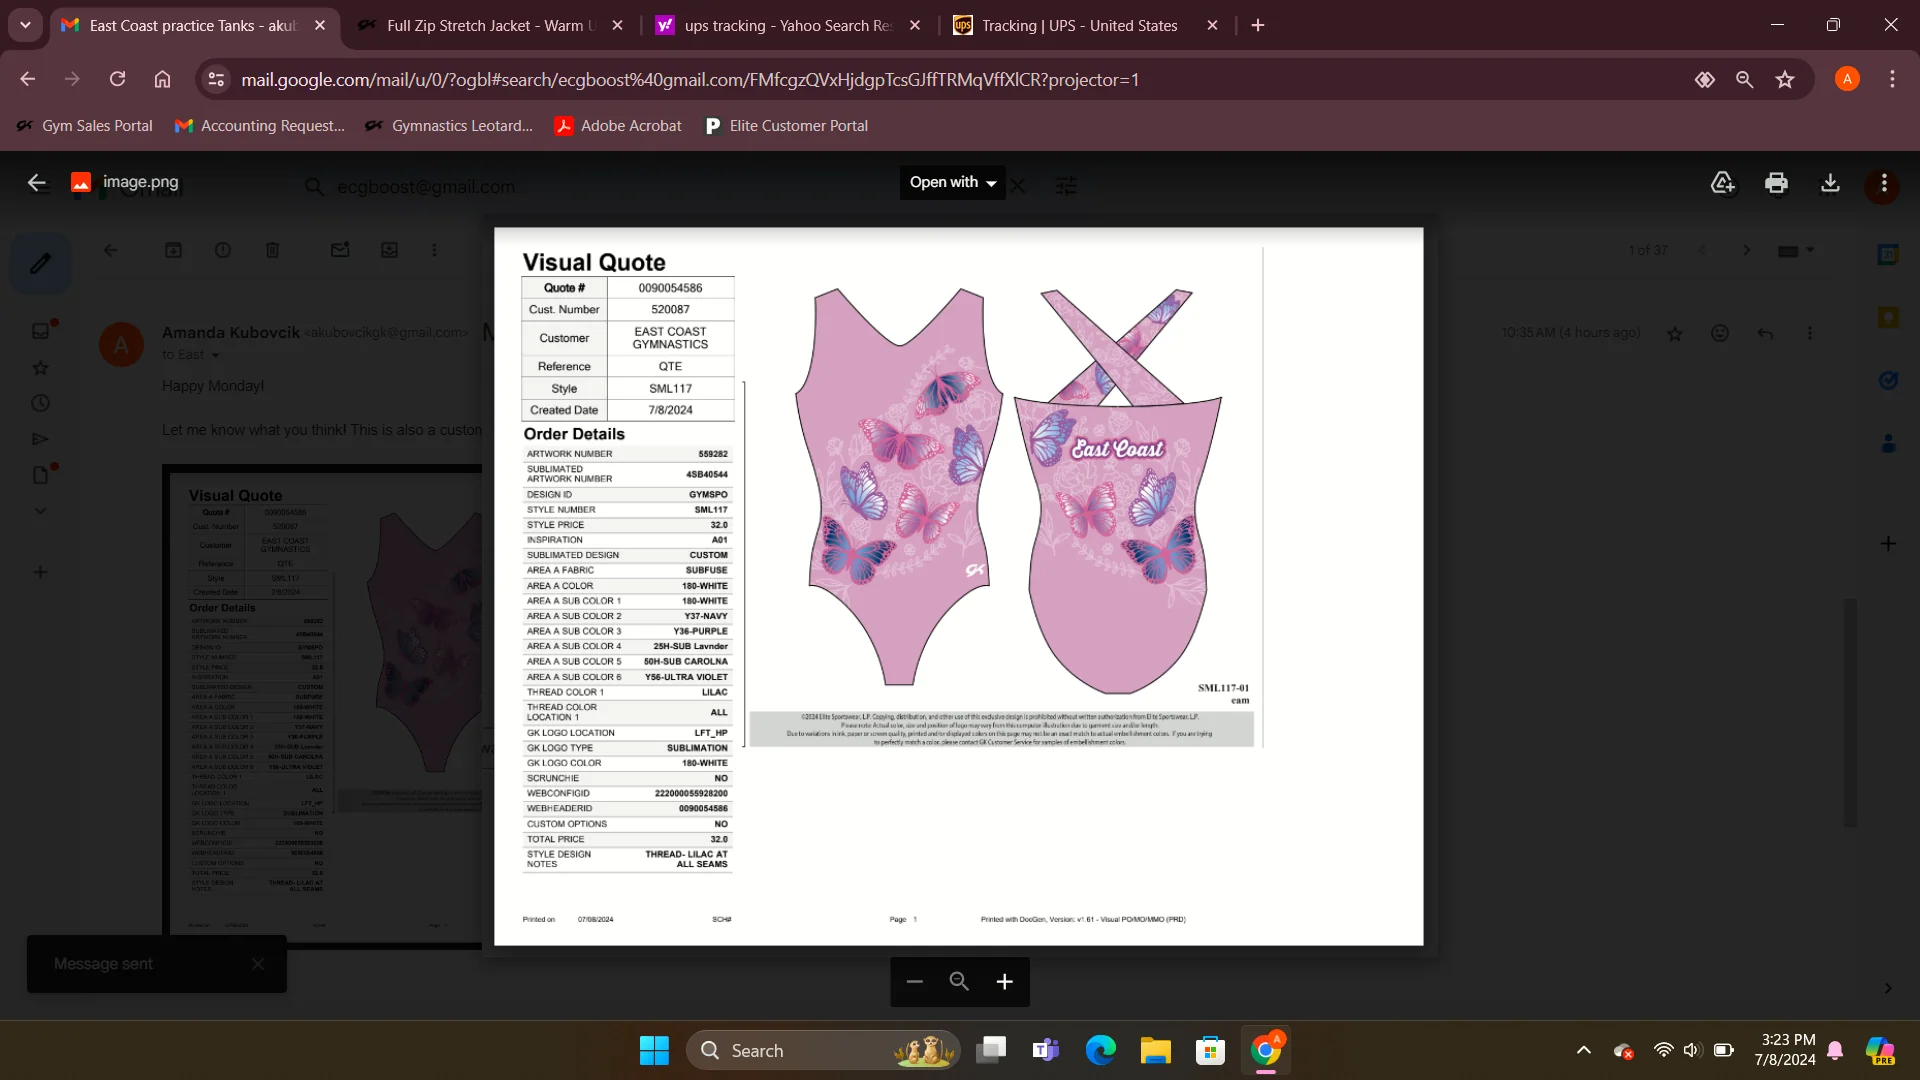1920x1080 pixels.
Task: Open Windows Copilot in tray
Action: coord(1880,1050)
